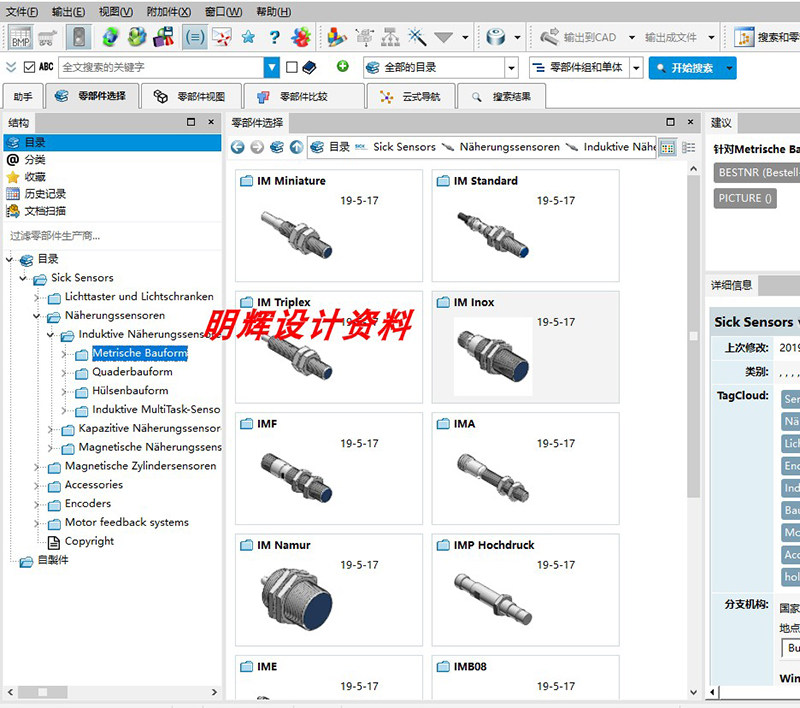Image resolution: width=800 pixels, height=708 pixels.
Task: Open the 输出成文件 dropdown arrow
Action: point(711,37)
